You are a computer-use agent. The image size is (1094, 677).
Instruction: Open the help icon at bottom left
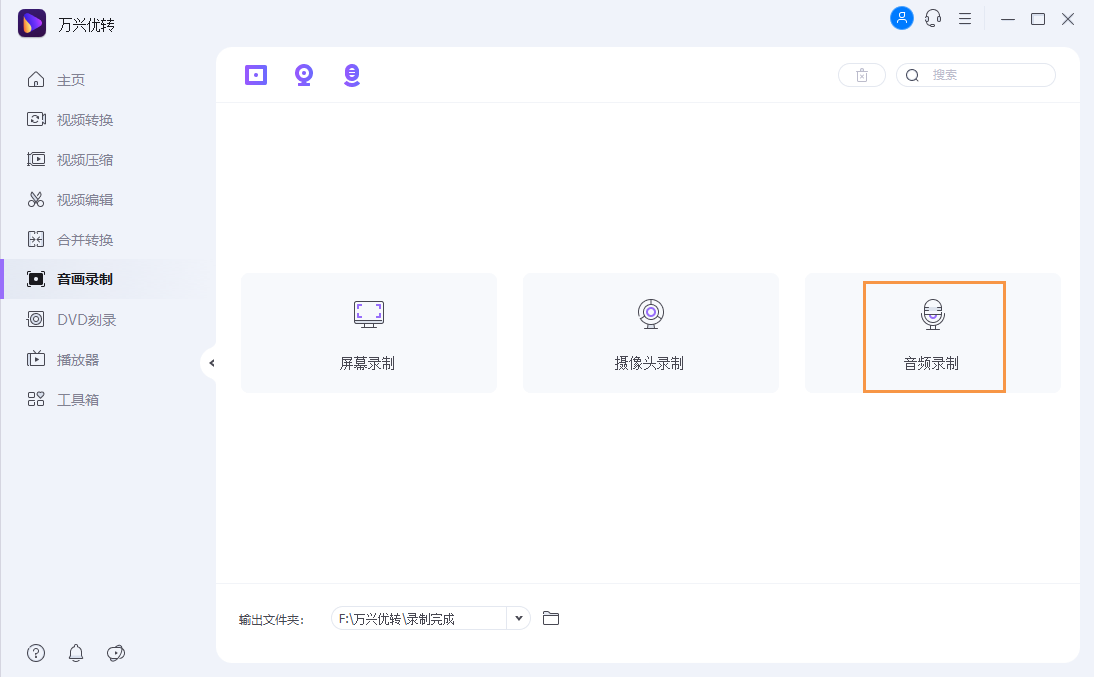click(x=35, y=653)
